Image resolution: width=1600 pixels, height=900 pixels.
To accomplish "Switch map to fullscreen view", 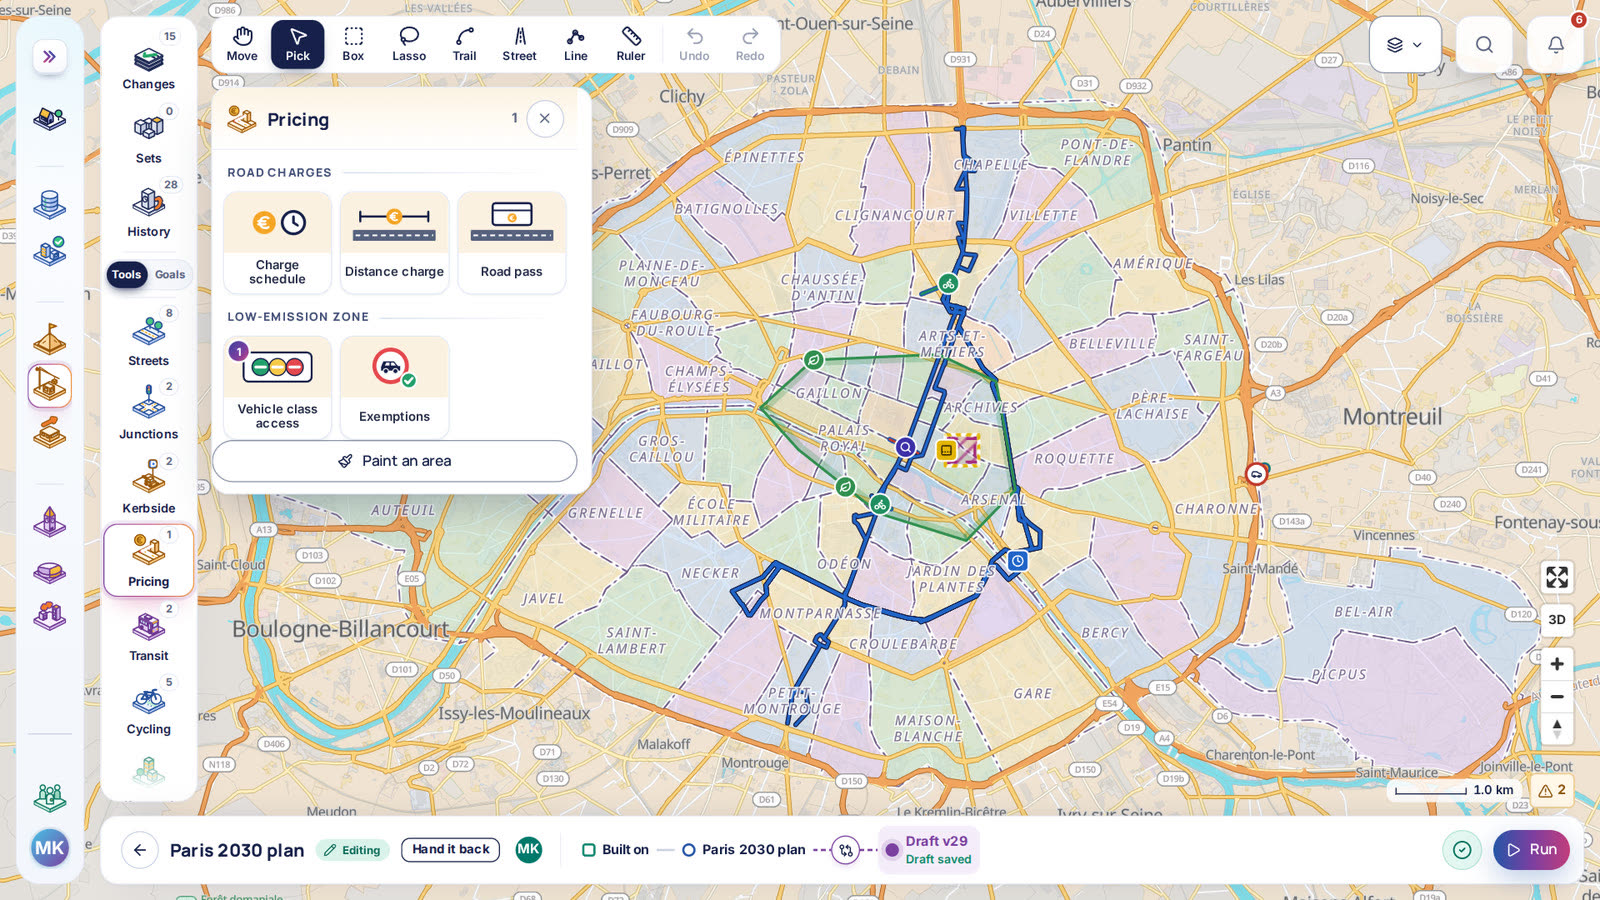I will pyautogui.click(x=1557, y=577).
